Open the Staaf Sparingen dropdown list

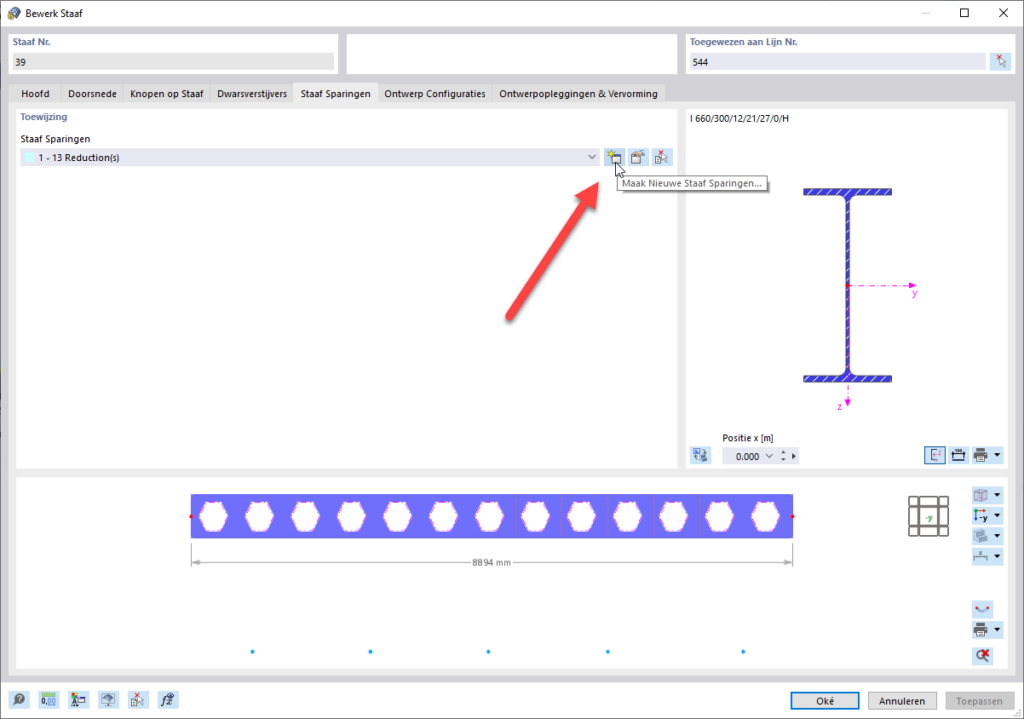591,157
